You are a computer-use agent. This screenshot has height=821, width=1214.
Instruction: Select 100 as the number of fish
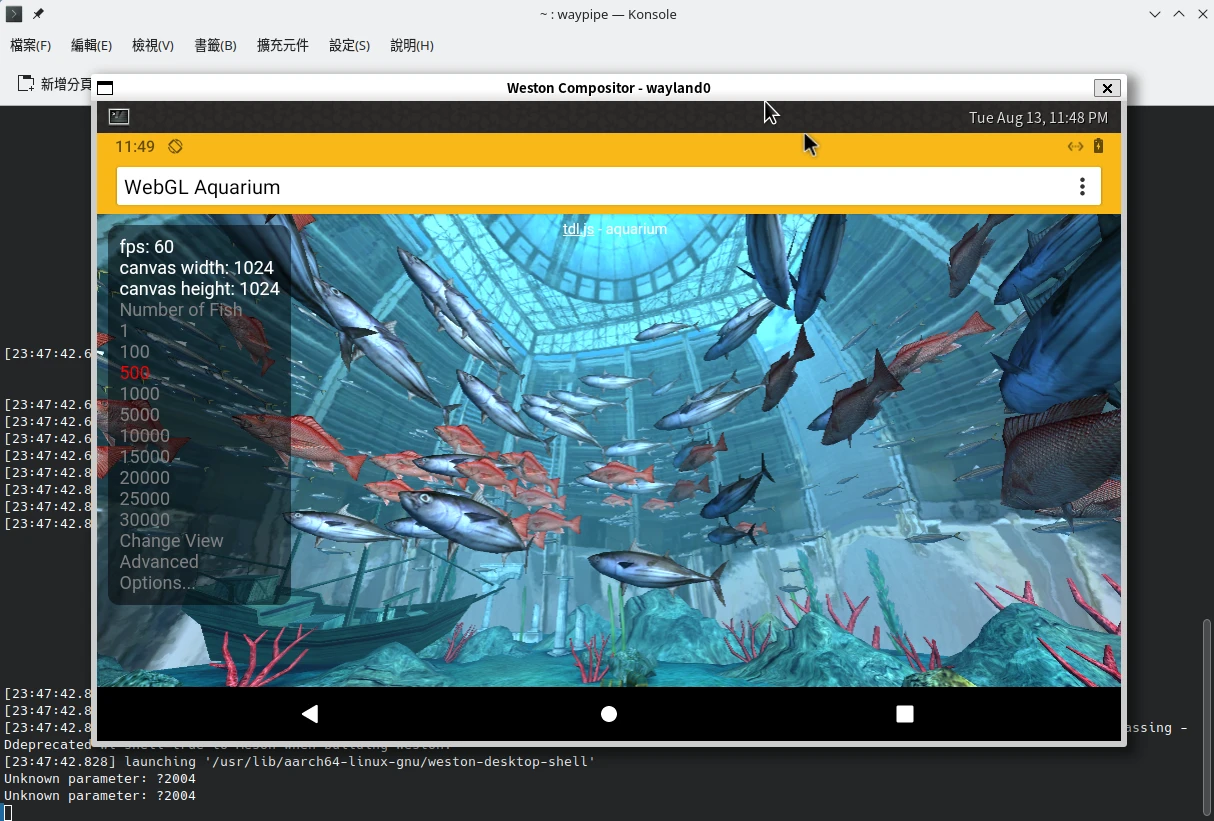(x=134, y=352)
